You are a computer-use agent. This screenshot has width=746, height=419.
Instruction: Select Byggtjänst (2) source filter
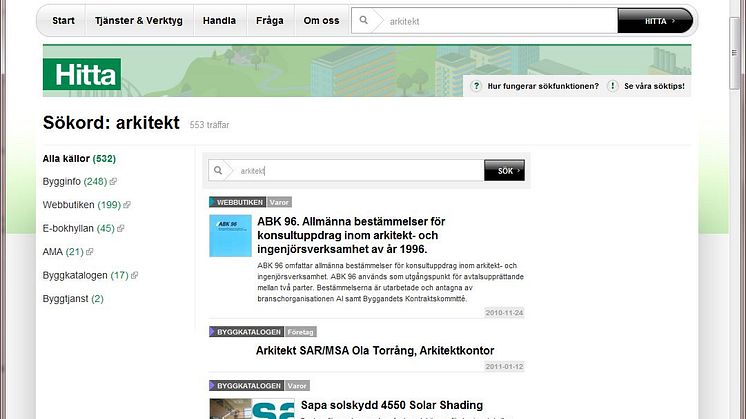tap(73, 299)
